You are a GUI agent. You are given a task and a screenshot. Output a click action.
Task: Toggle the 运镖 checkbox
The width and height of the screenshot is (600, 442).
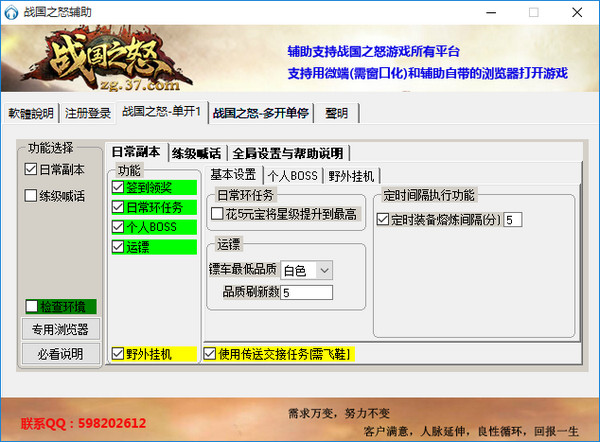(x=118, y=247)
